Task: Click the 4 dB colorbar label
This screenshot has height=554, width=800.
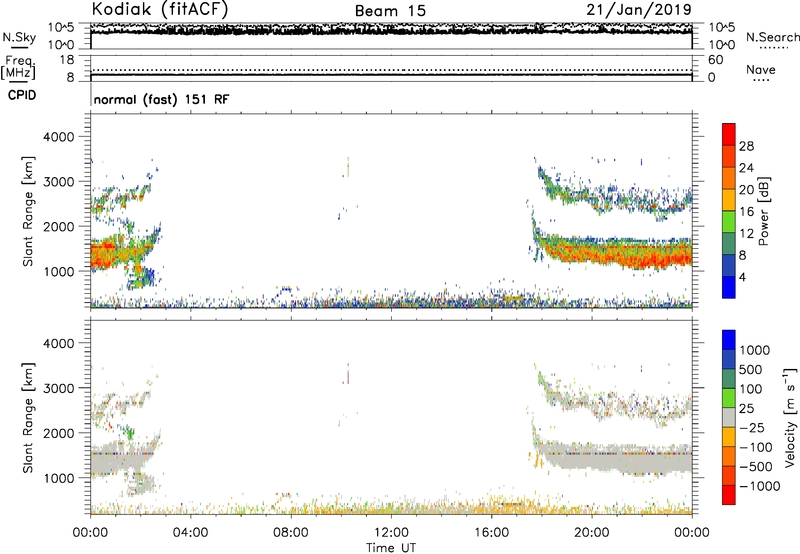Action: [742, 278]
